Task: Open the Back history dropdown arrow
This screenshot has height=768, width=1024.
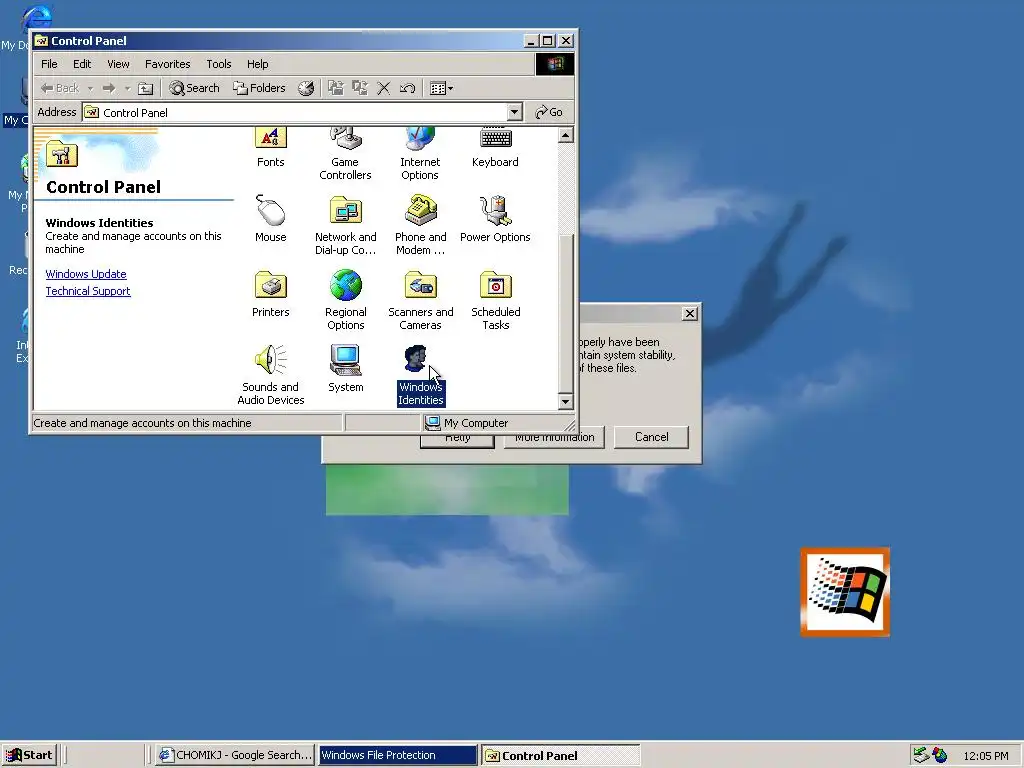Action: (x=90, y=88)
